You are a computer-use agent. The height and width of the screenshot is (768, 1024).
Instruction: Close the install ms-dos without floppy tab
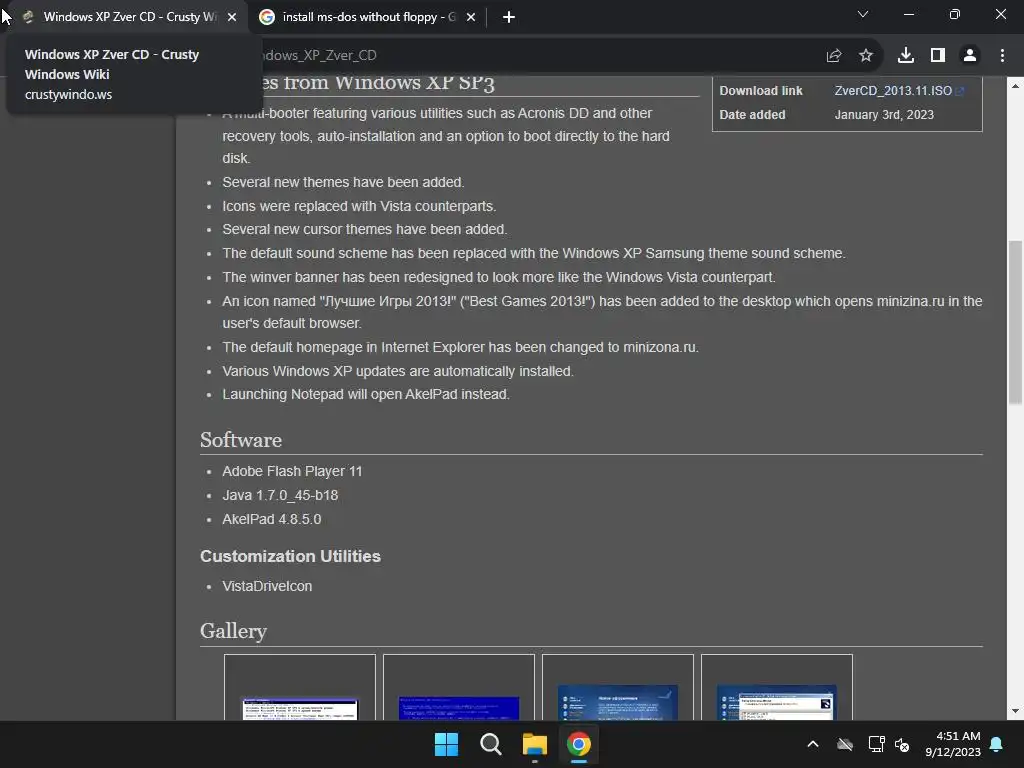point(471,17)
